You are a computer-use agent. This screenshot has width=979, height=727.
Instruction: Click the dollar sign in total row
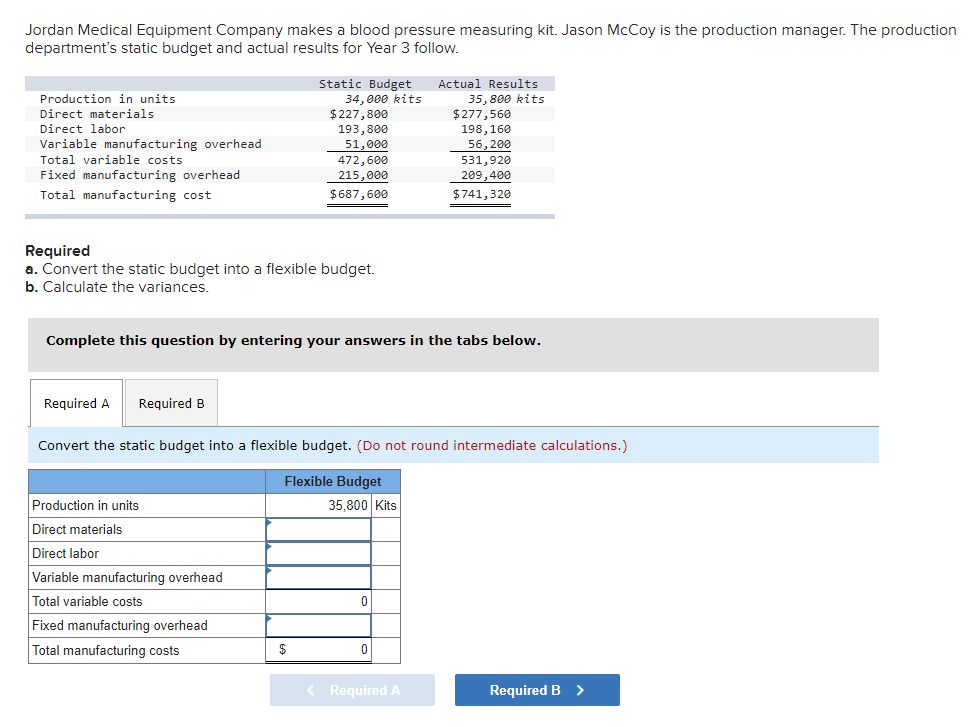pyautogui.click(x=282, y=650)
